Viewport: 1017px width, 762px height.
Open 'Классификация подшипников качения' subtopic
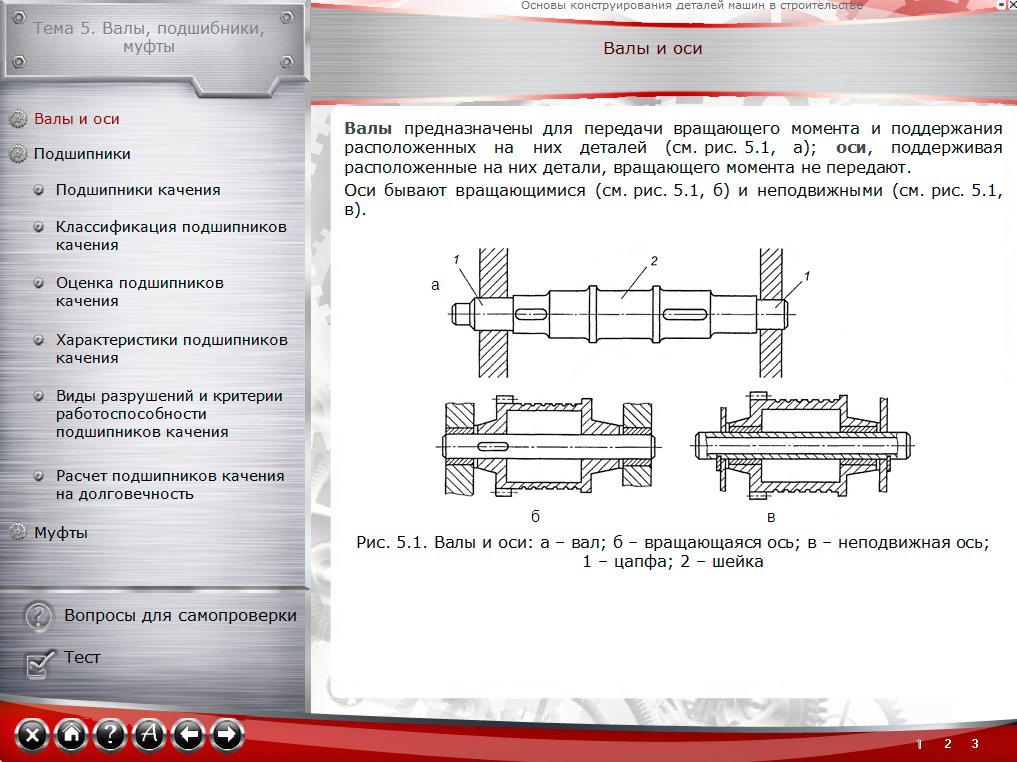(x=171, y=236)
